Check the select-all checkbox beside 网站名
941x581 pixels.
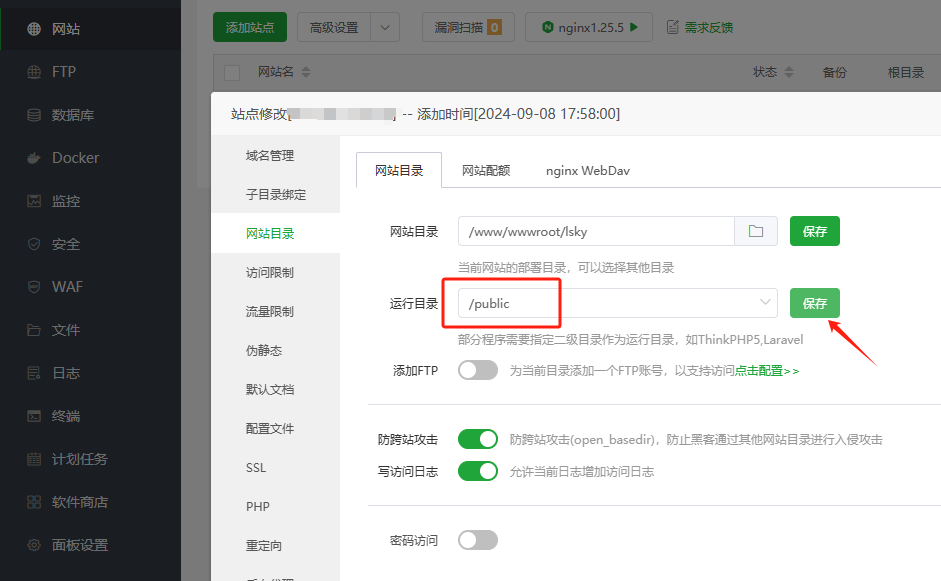point(232,73)
